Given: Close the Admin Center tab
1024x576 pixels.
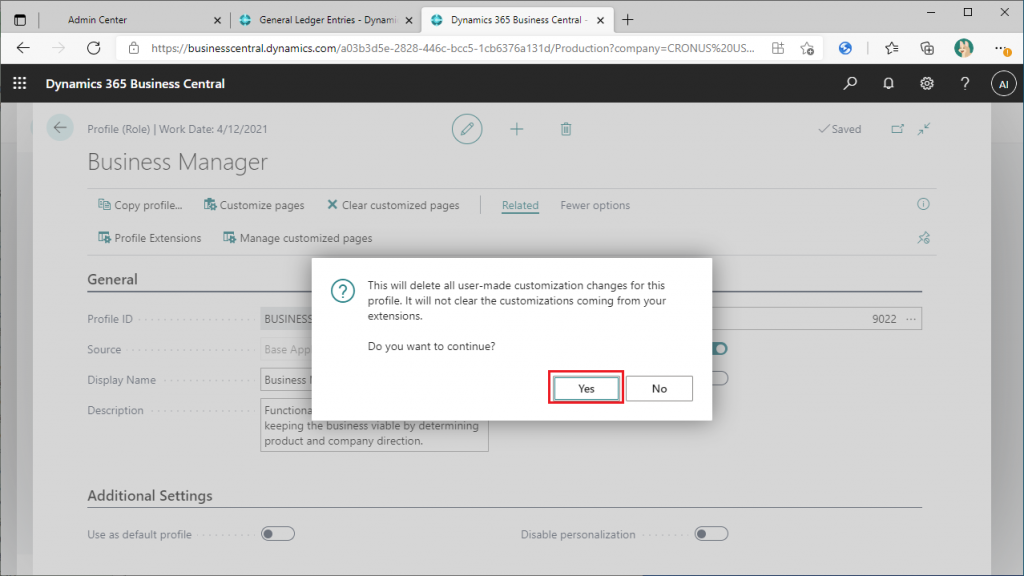Looking at the screenshot, I should tap(217, 20).
